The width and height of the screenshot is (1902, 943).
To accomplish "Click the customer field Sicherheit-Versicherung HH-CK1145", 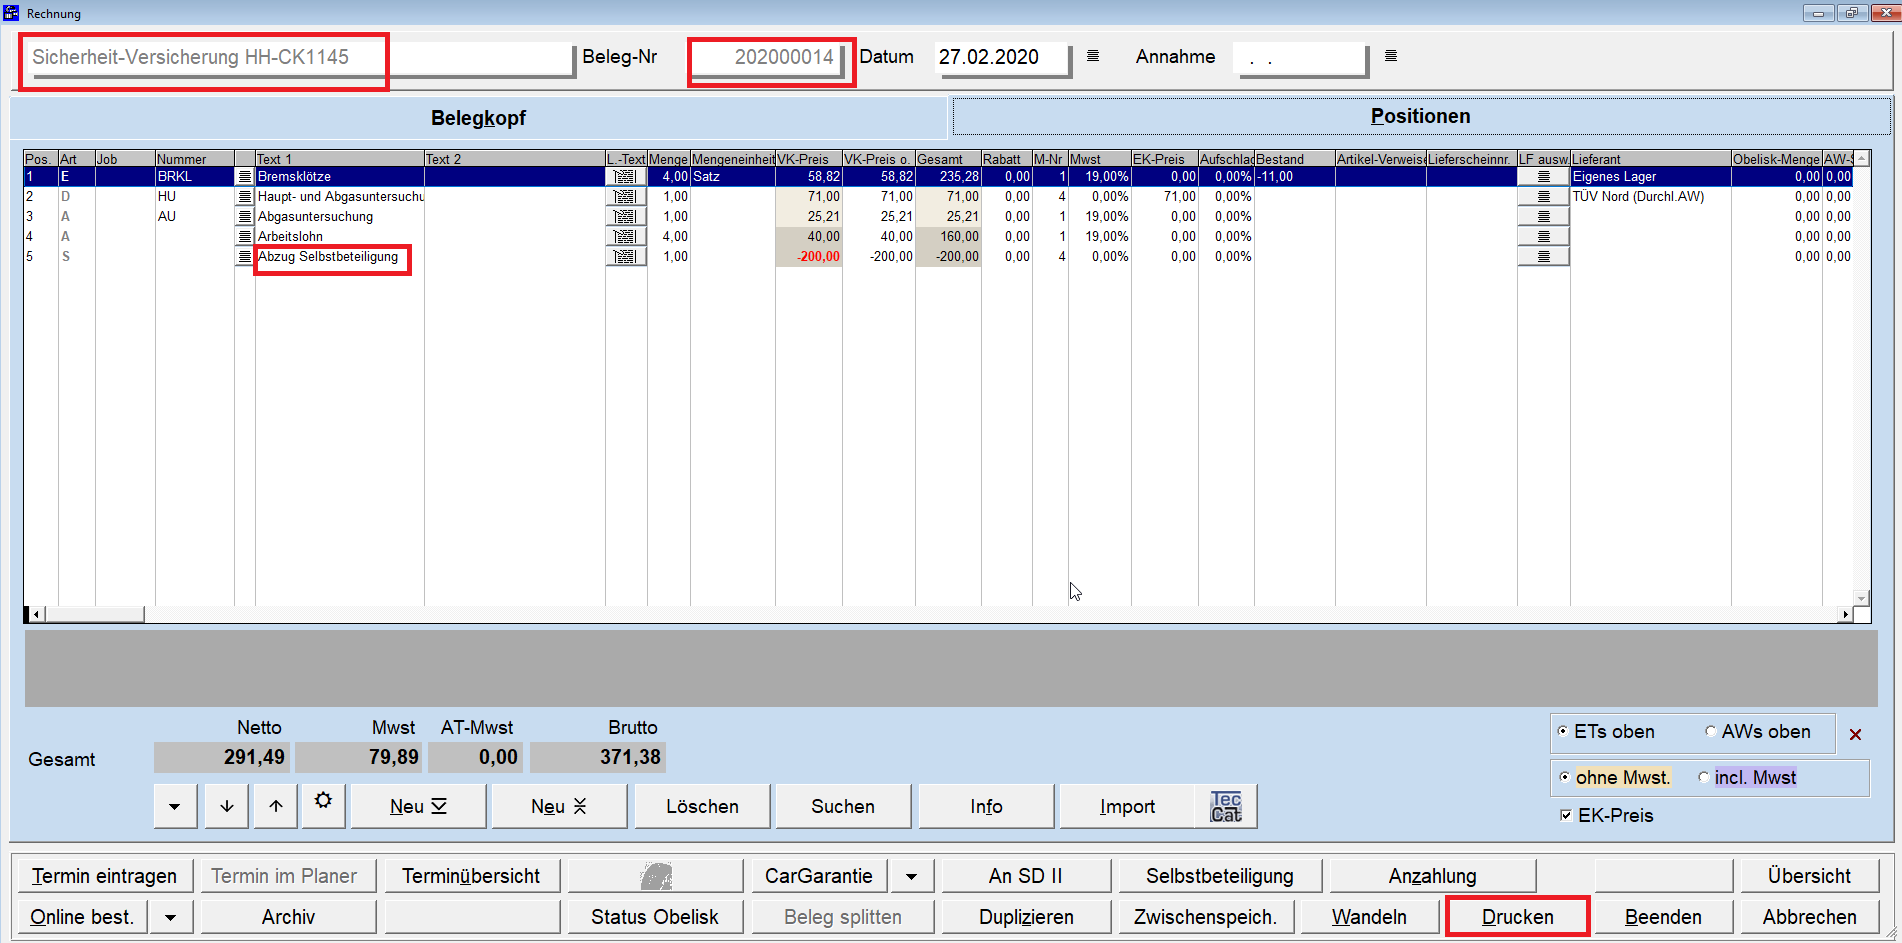I will pos(299,57).
